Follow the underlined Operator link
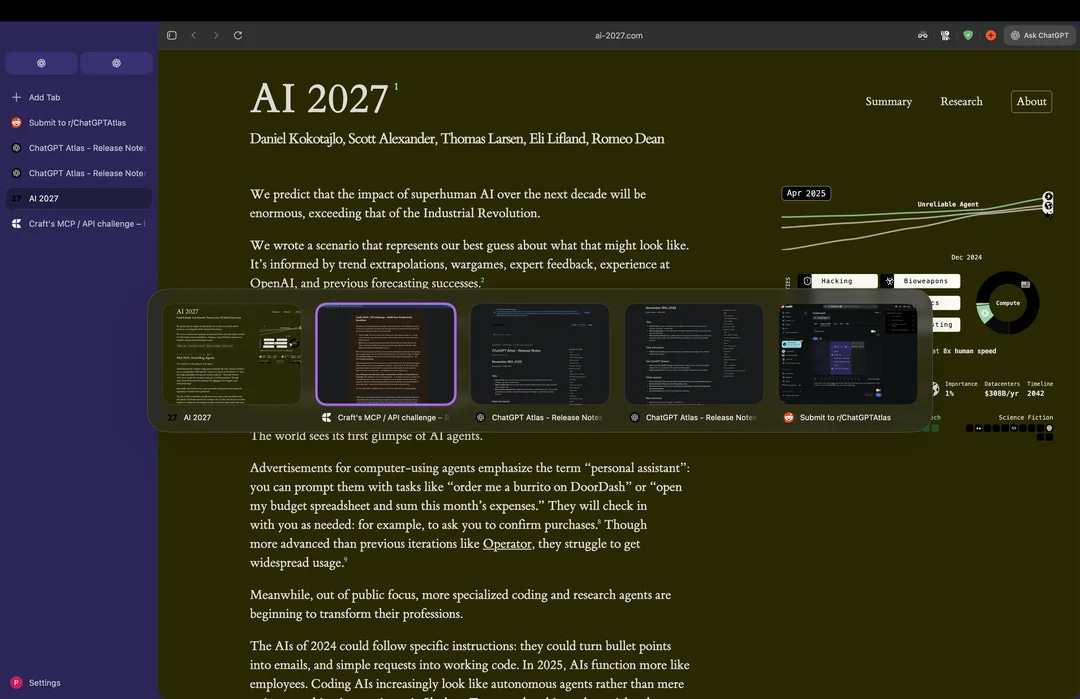This screenshot has width=1080, height=699. pos(507,543)
